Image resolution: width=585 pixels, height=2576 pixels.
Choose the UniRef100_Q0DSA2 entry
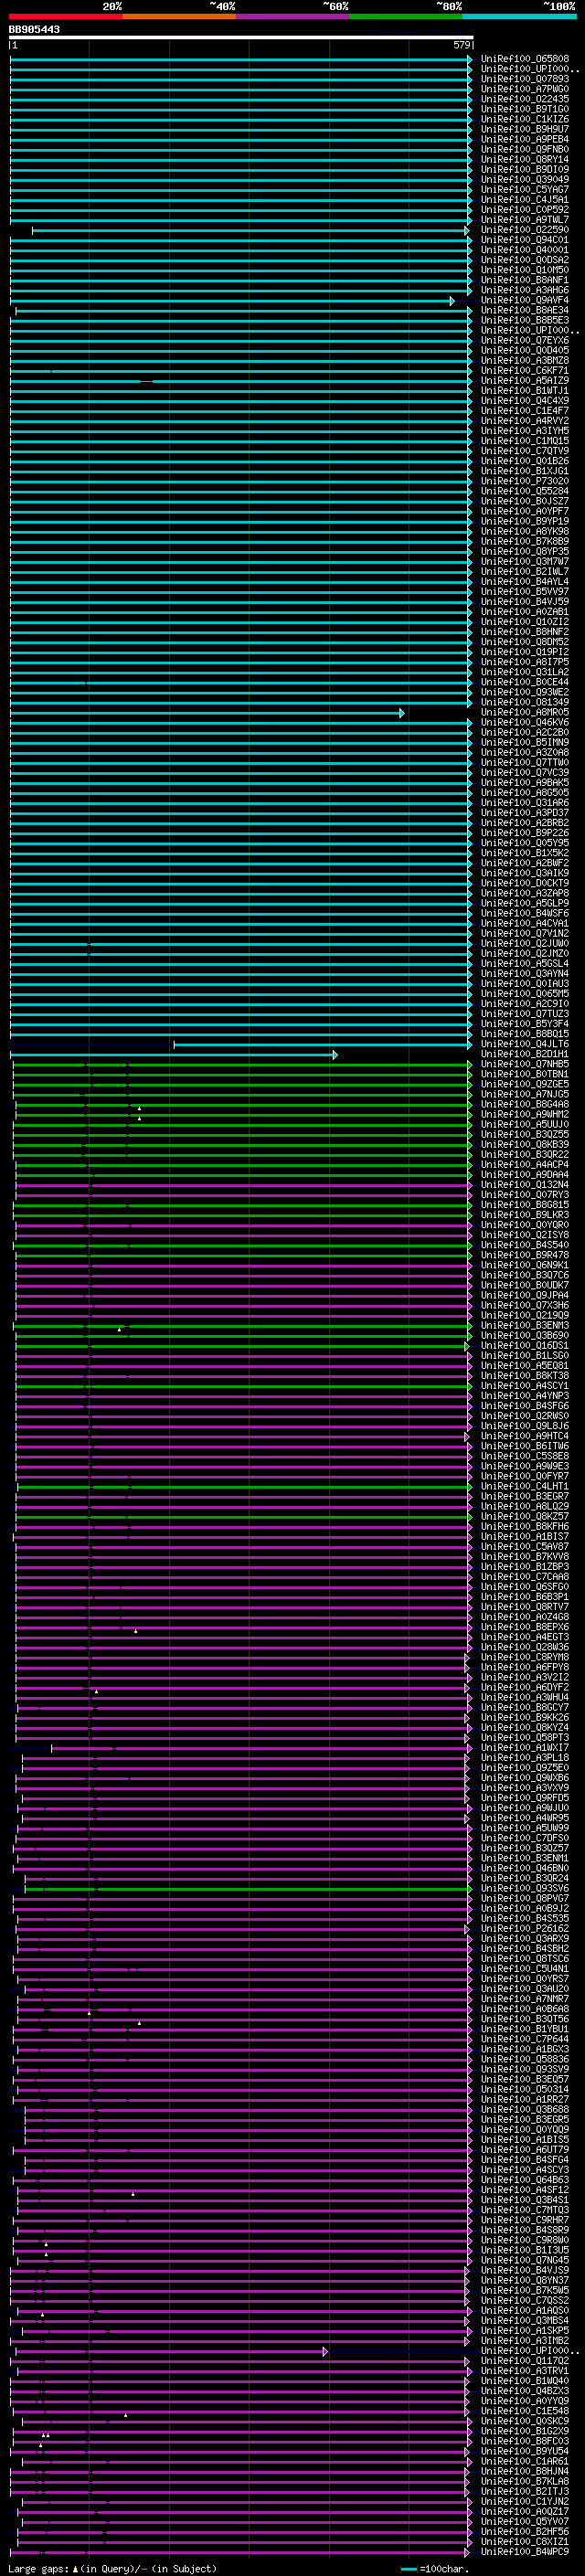tap(525, 260)
